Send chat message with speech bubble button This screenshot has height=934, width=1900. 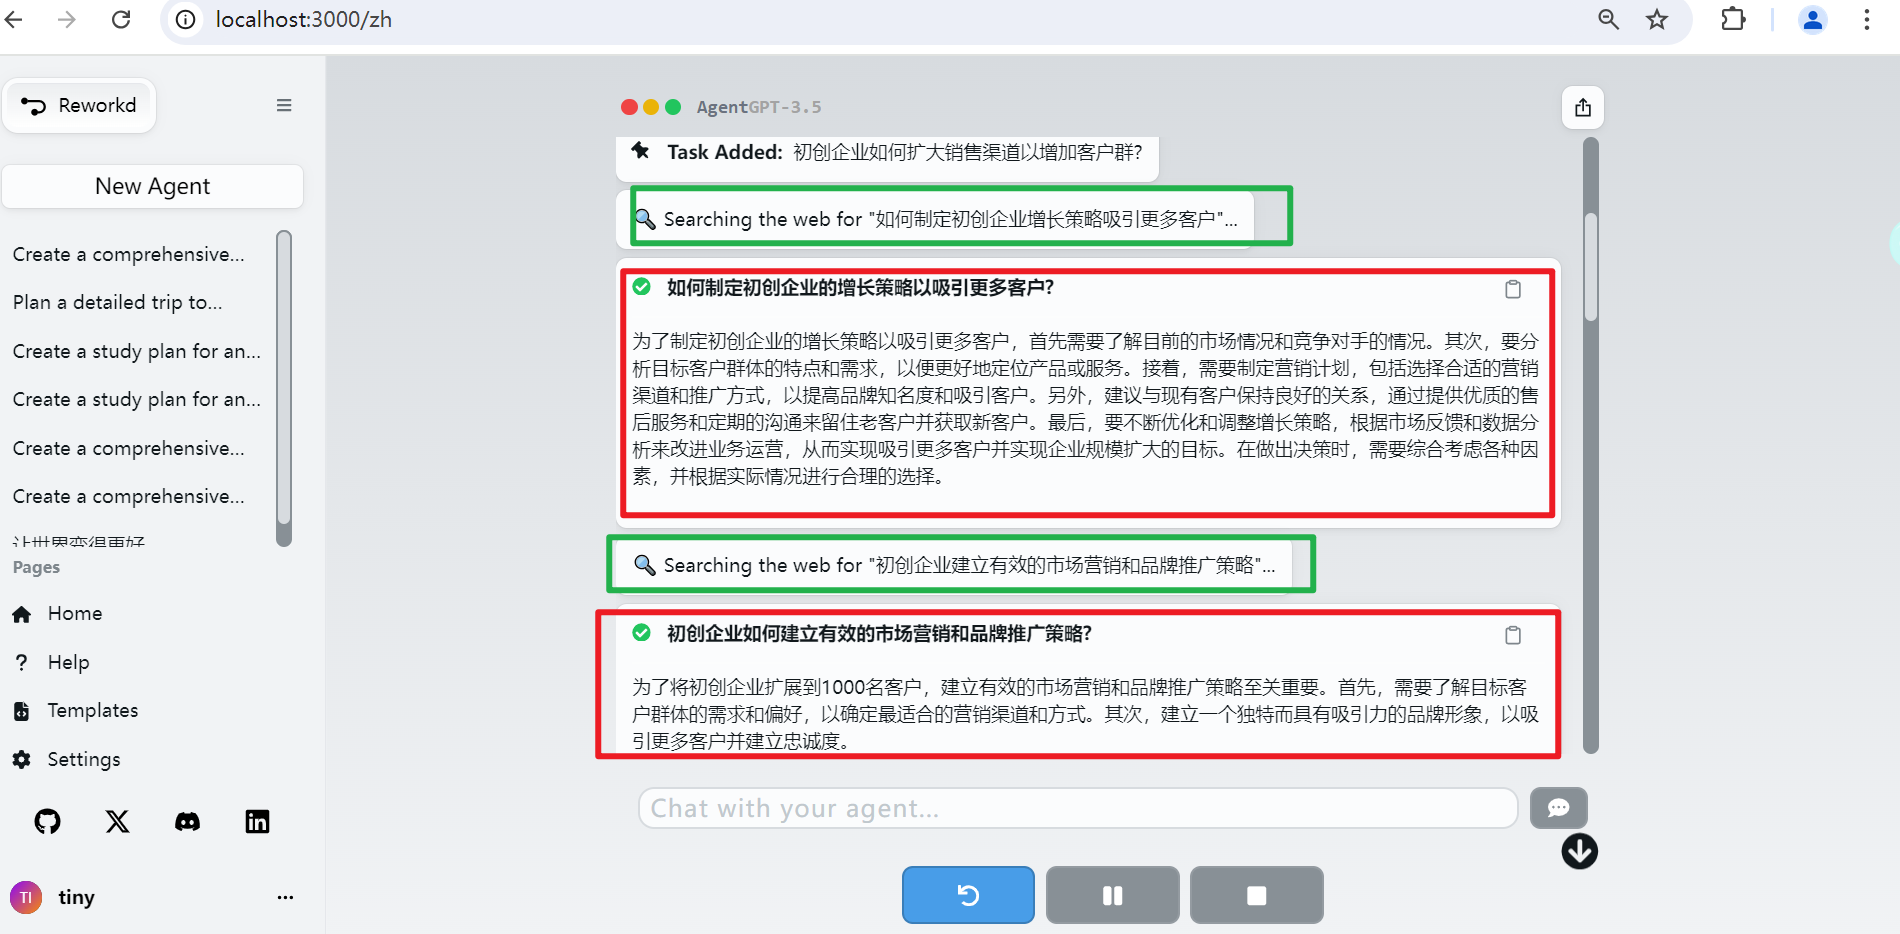1558,808
